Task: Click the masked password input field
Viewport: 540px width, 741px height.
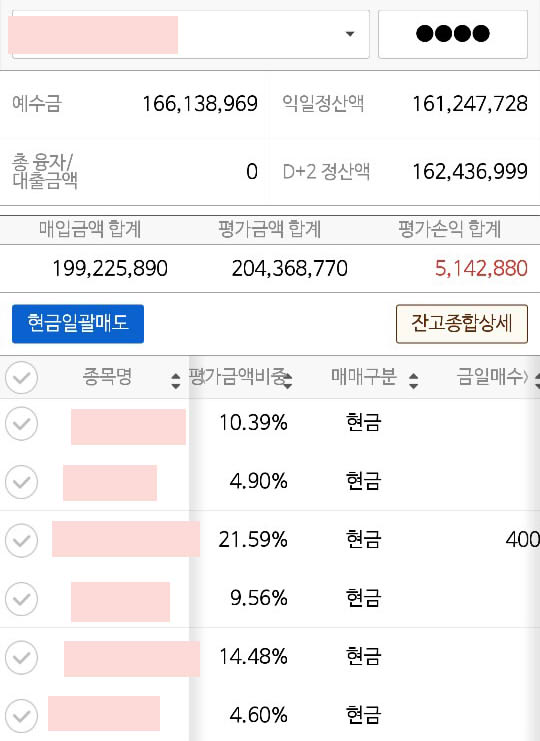Action: 453,34
